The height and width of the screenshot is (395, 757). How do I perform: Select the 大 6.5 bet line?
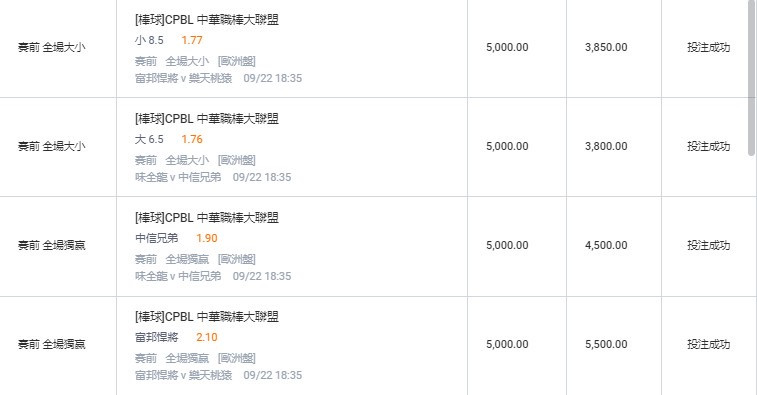pos(149,139)
